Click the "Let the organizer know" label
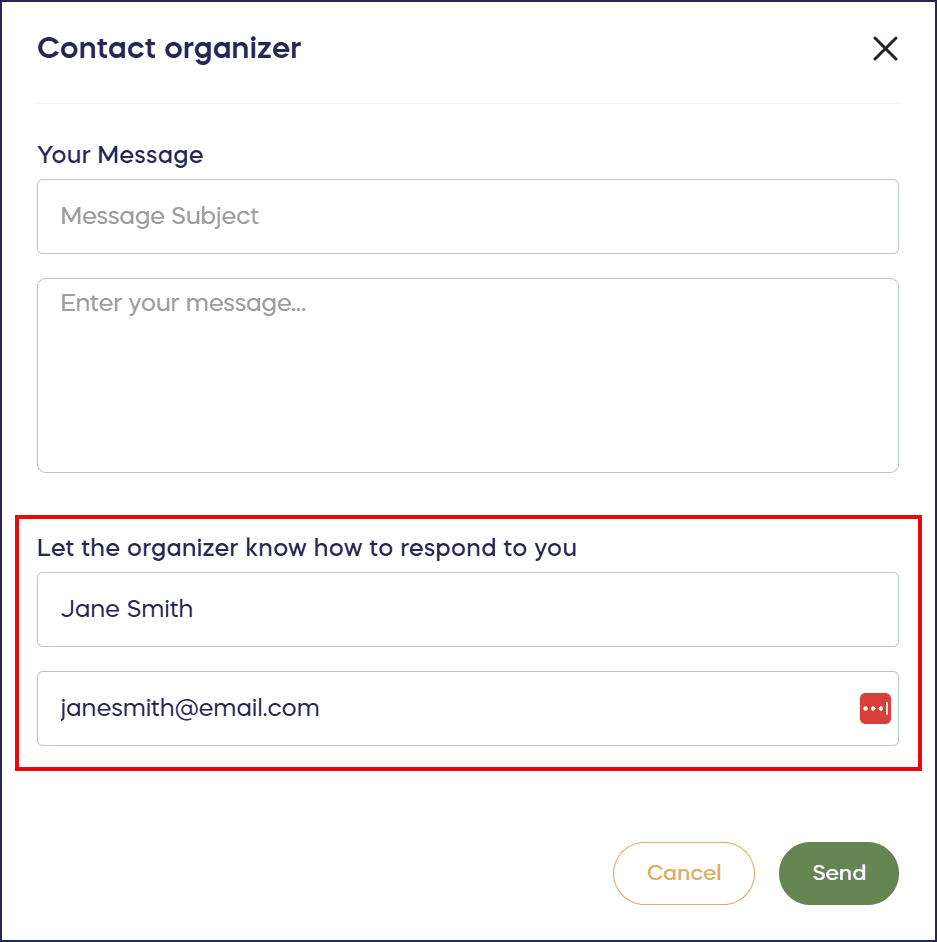 [306, 548]
